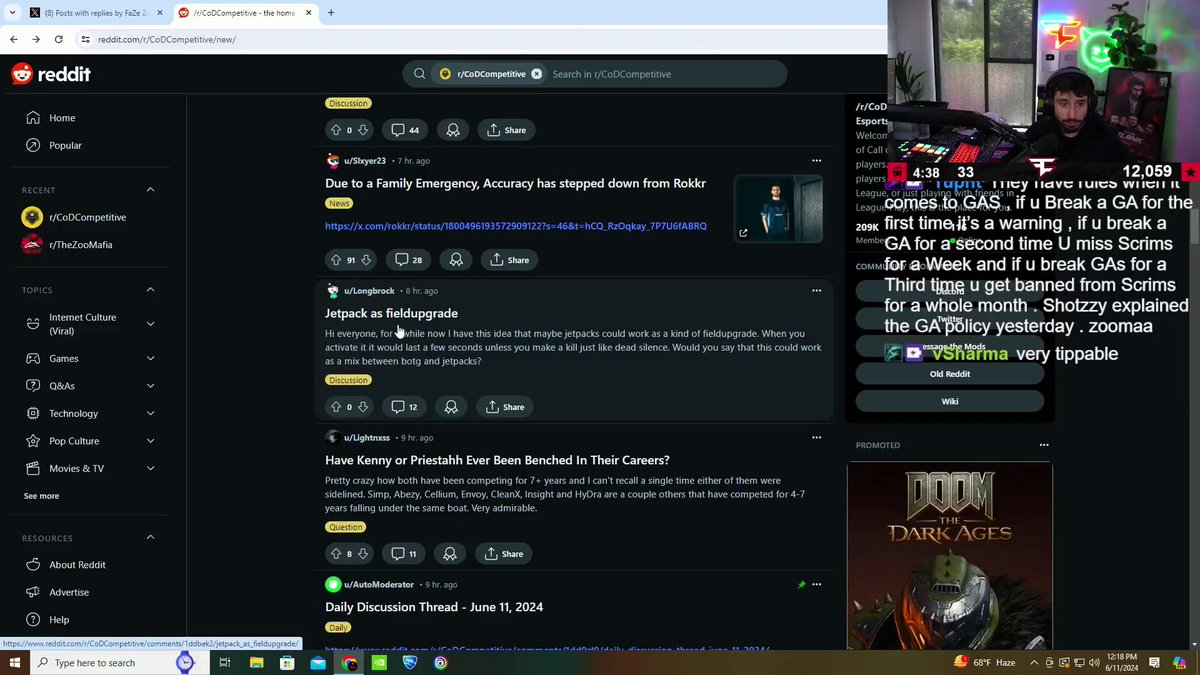1200x675 pixels.
Task: Click the Wiki button
Action: tap(949, 401)
